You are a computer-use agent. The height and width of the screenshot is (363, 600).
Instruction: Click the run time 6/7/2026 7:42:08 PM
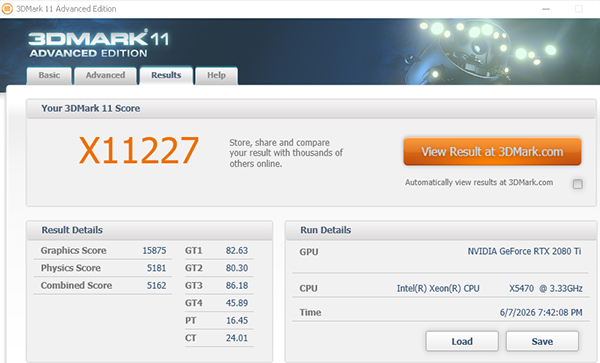(x=541, y=313)
